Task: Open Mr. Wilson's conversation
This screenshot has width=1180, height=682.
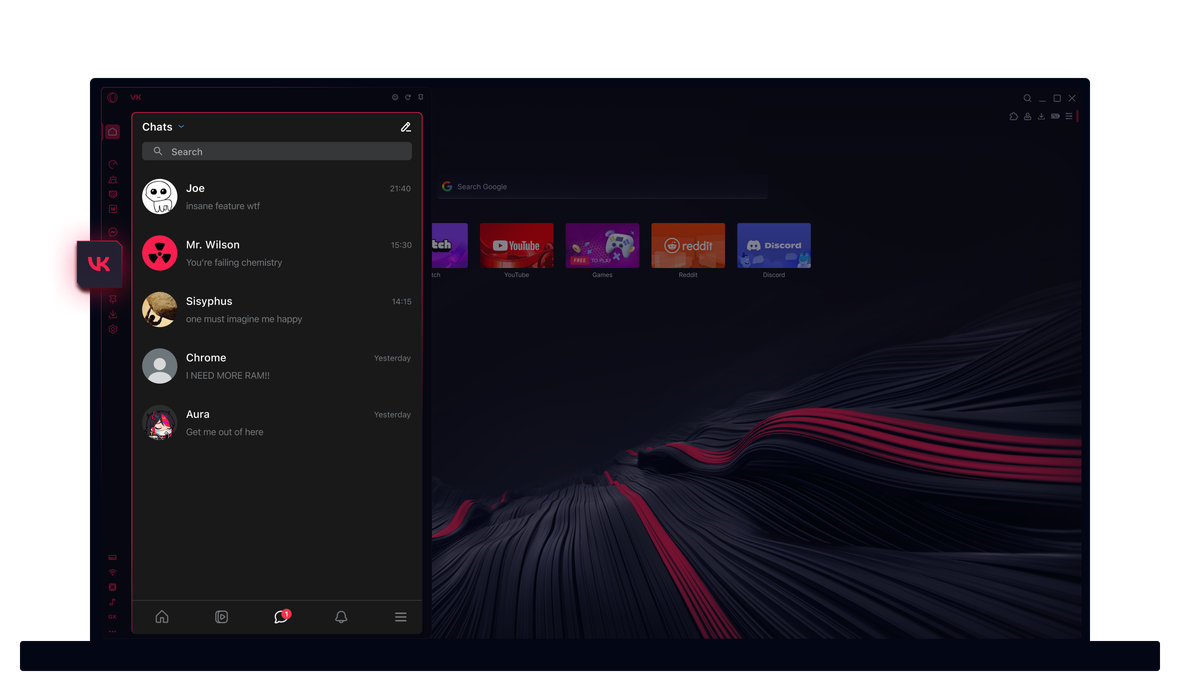Action: (x=276, y=253)
